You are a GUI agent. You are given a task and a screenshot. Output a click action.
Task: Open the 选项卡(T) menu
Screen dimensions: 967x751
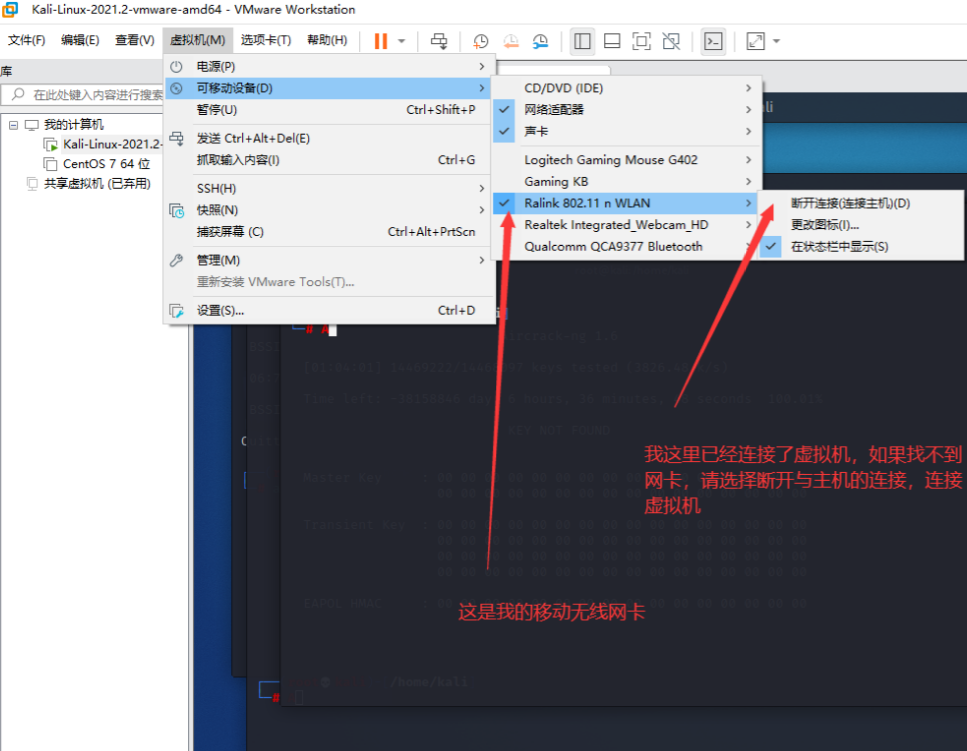point(265,40)
